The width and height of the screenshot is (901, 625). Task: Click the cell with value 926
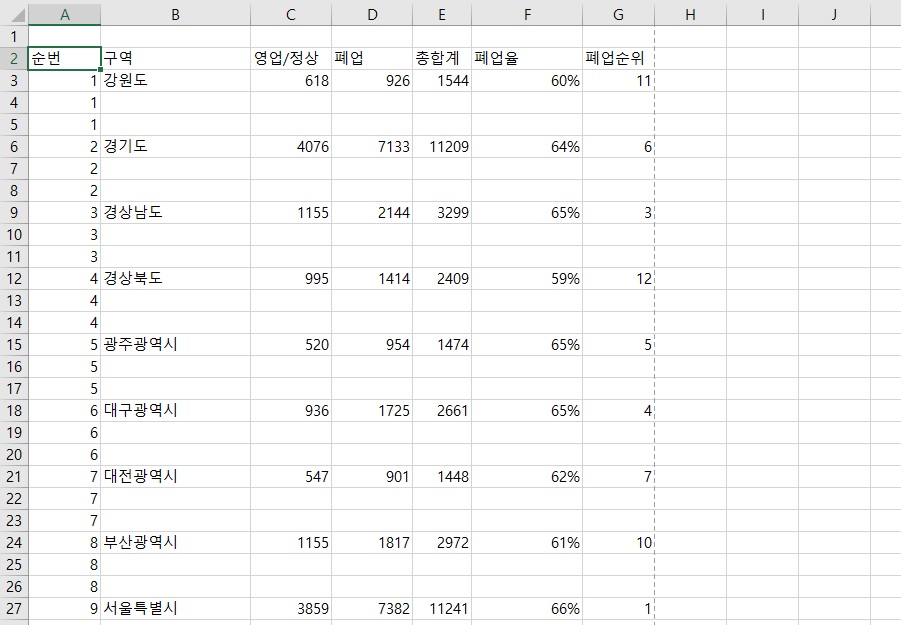[x=372, y=80]
